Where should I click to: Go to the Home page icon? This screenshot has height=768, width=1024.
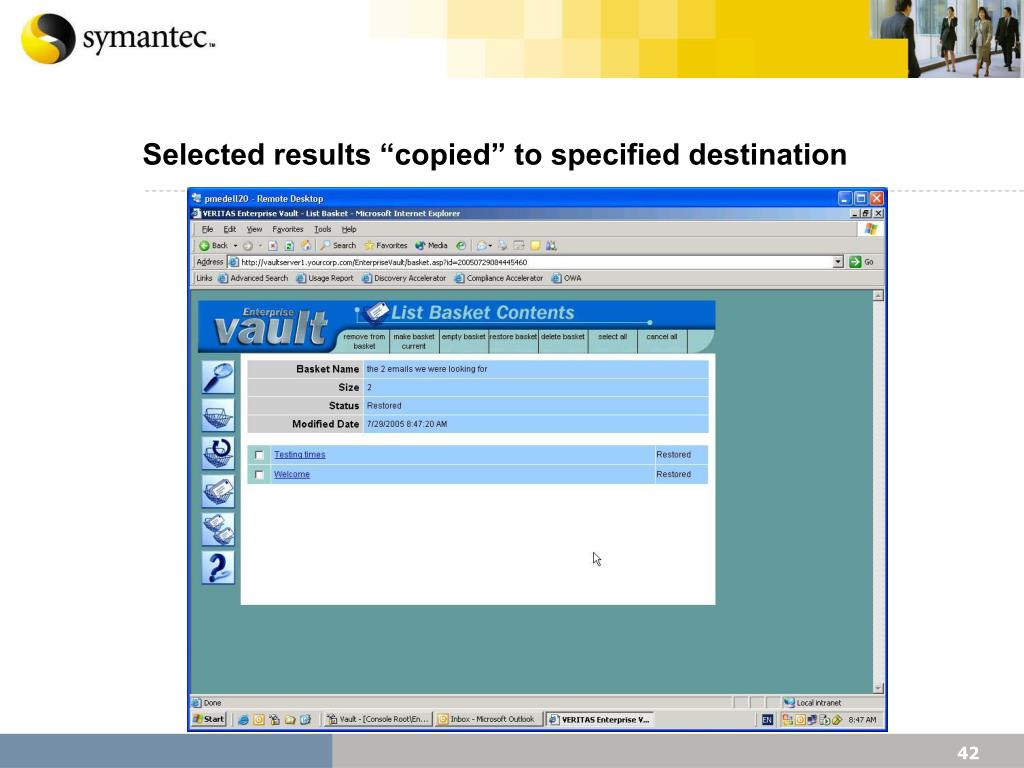click(305, 246)
